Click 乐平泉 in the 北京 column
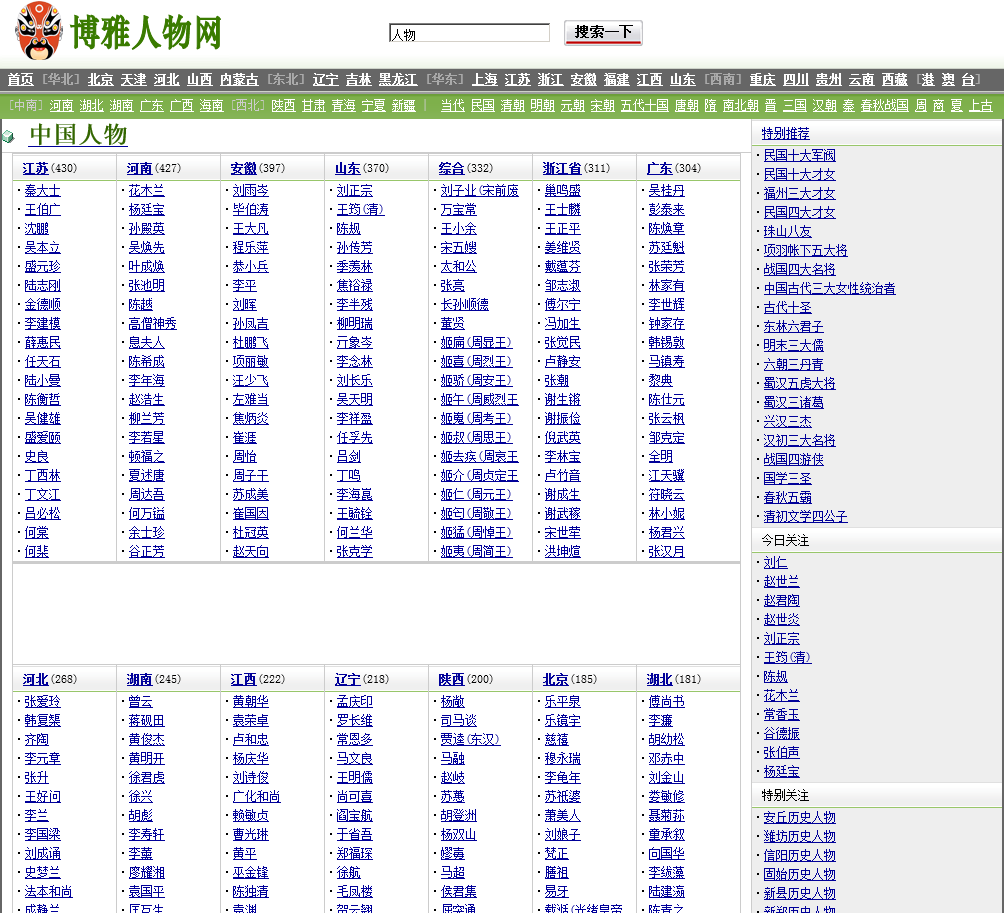Screen dimensions: 1004x913 coord(562,702)
